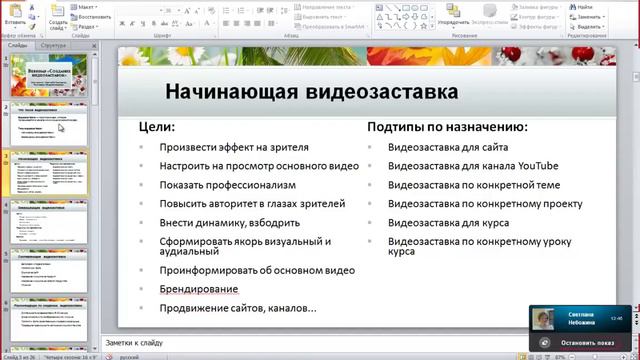Close the slides thumbnail pane
This screenshot has height=360, width=640.
pyautogui.click(x=94, y=46)
